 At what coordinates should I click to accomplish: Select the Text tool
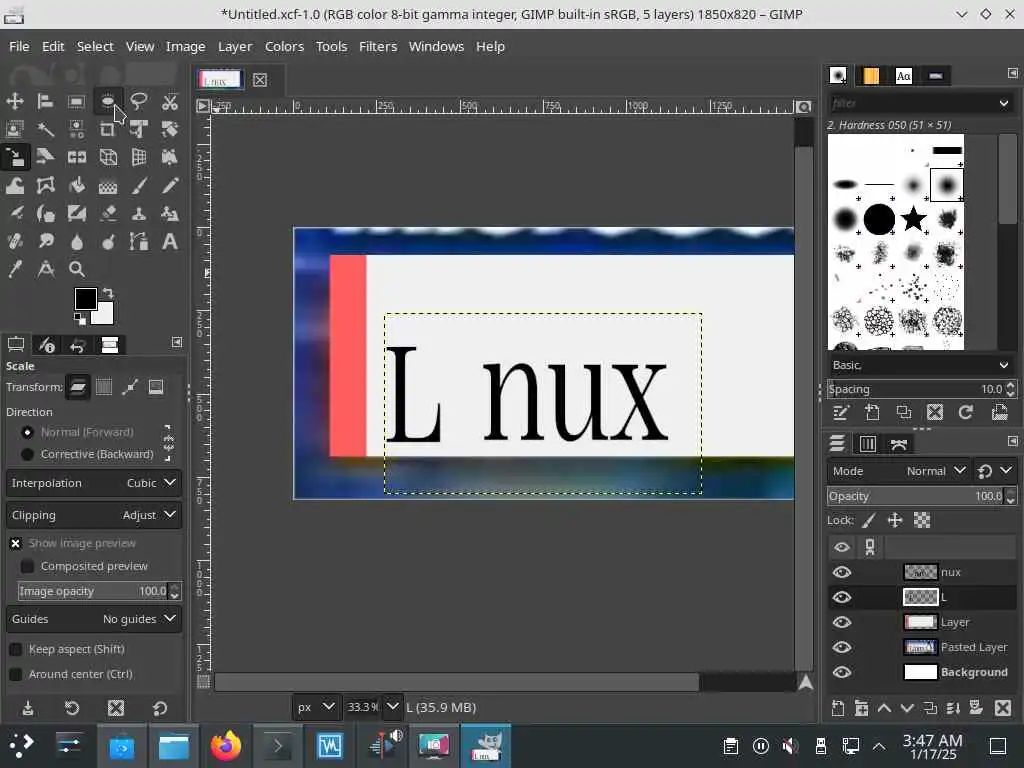click(x=170, y=242)
